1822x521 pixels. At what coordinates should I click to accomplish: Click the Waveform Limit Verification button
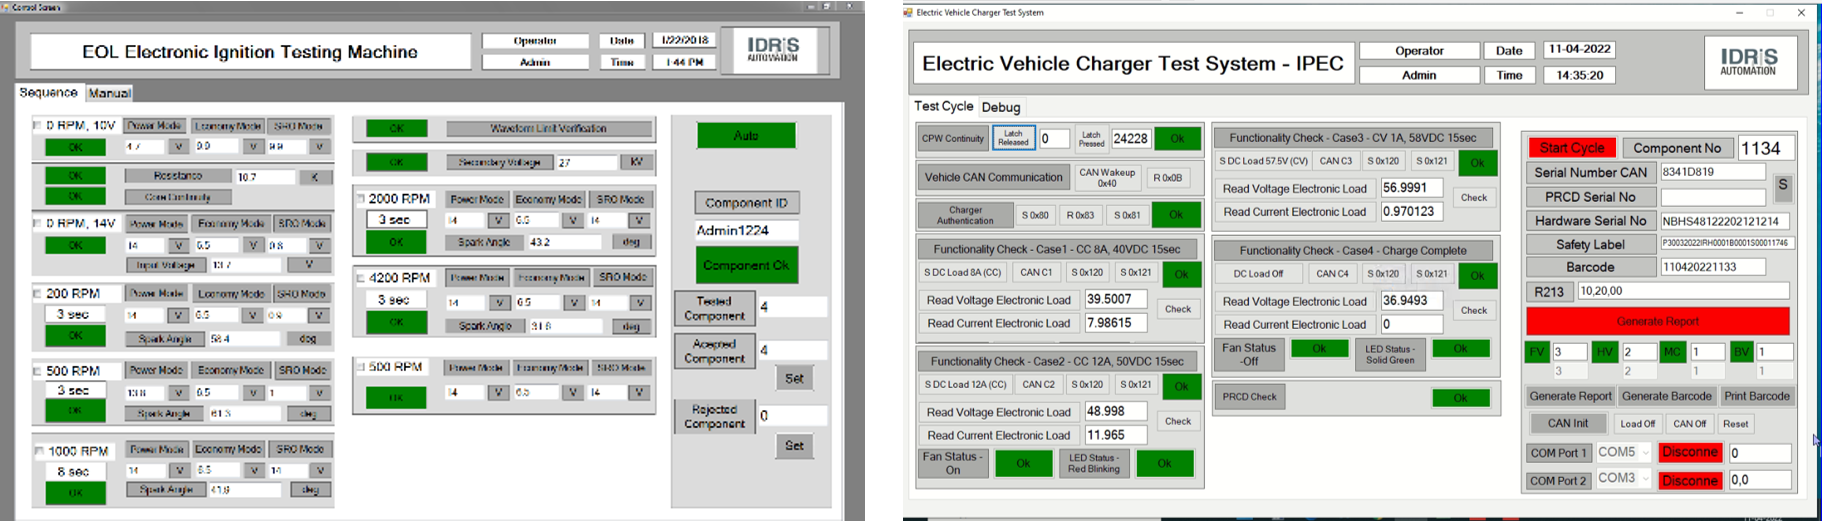[x=548, y=128]
